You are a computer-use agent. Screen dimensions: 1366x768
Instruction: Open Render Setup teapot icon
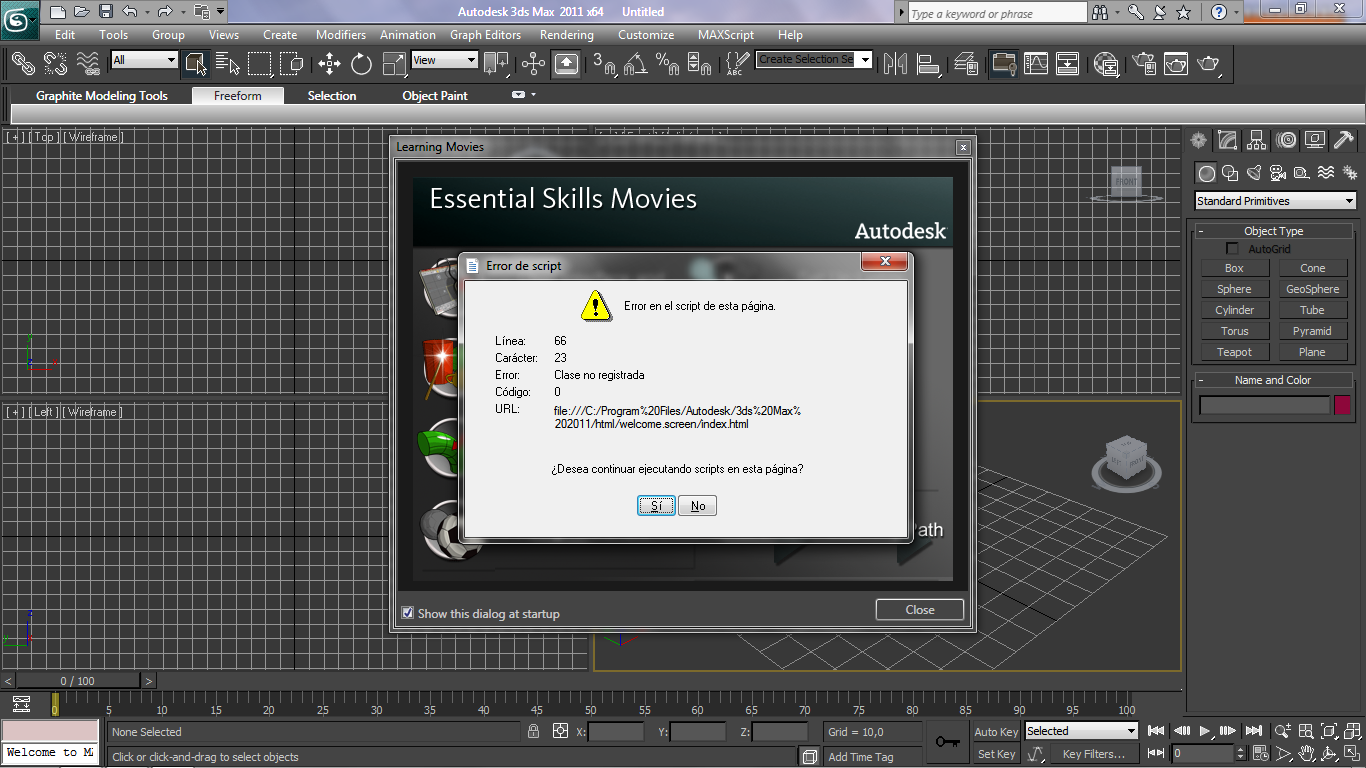click(1144, 64)
